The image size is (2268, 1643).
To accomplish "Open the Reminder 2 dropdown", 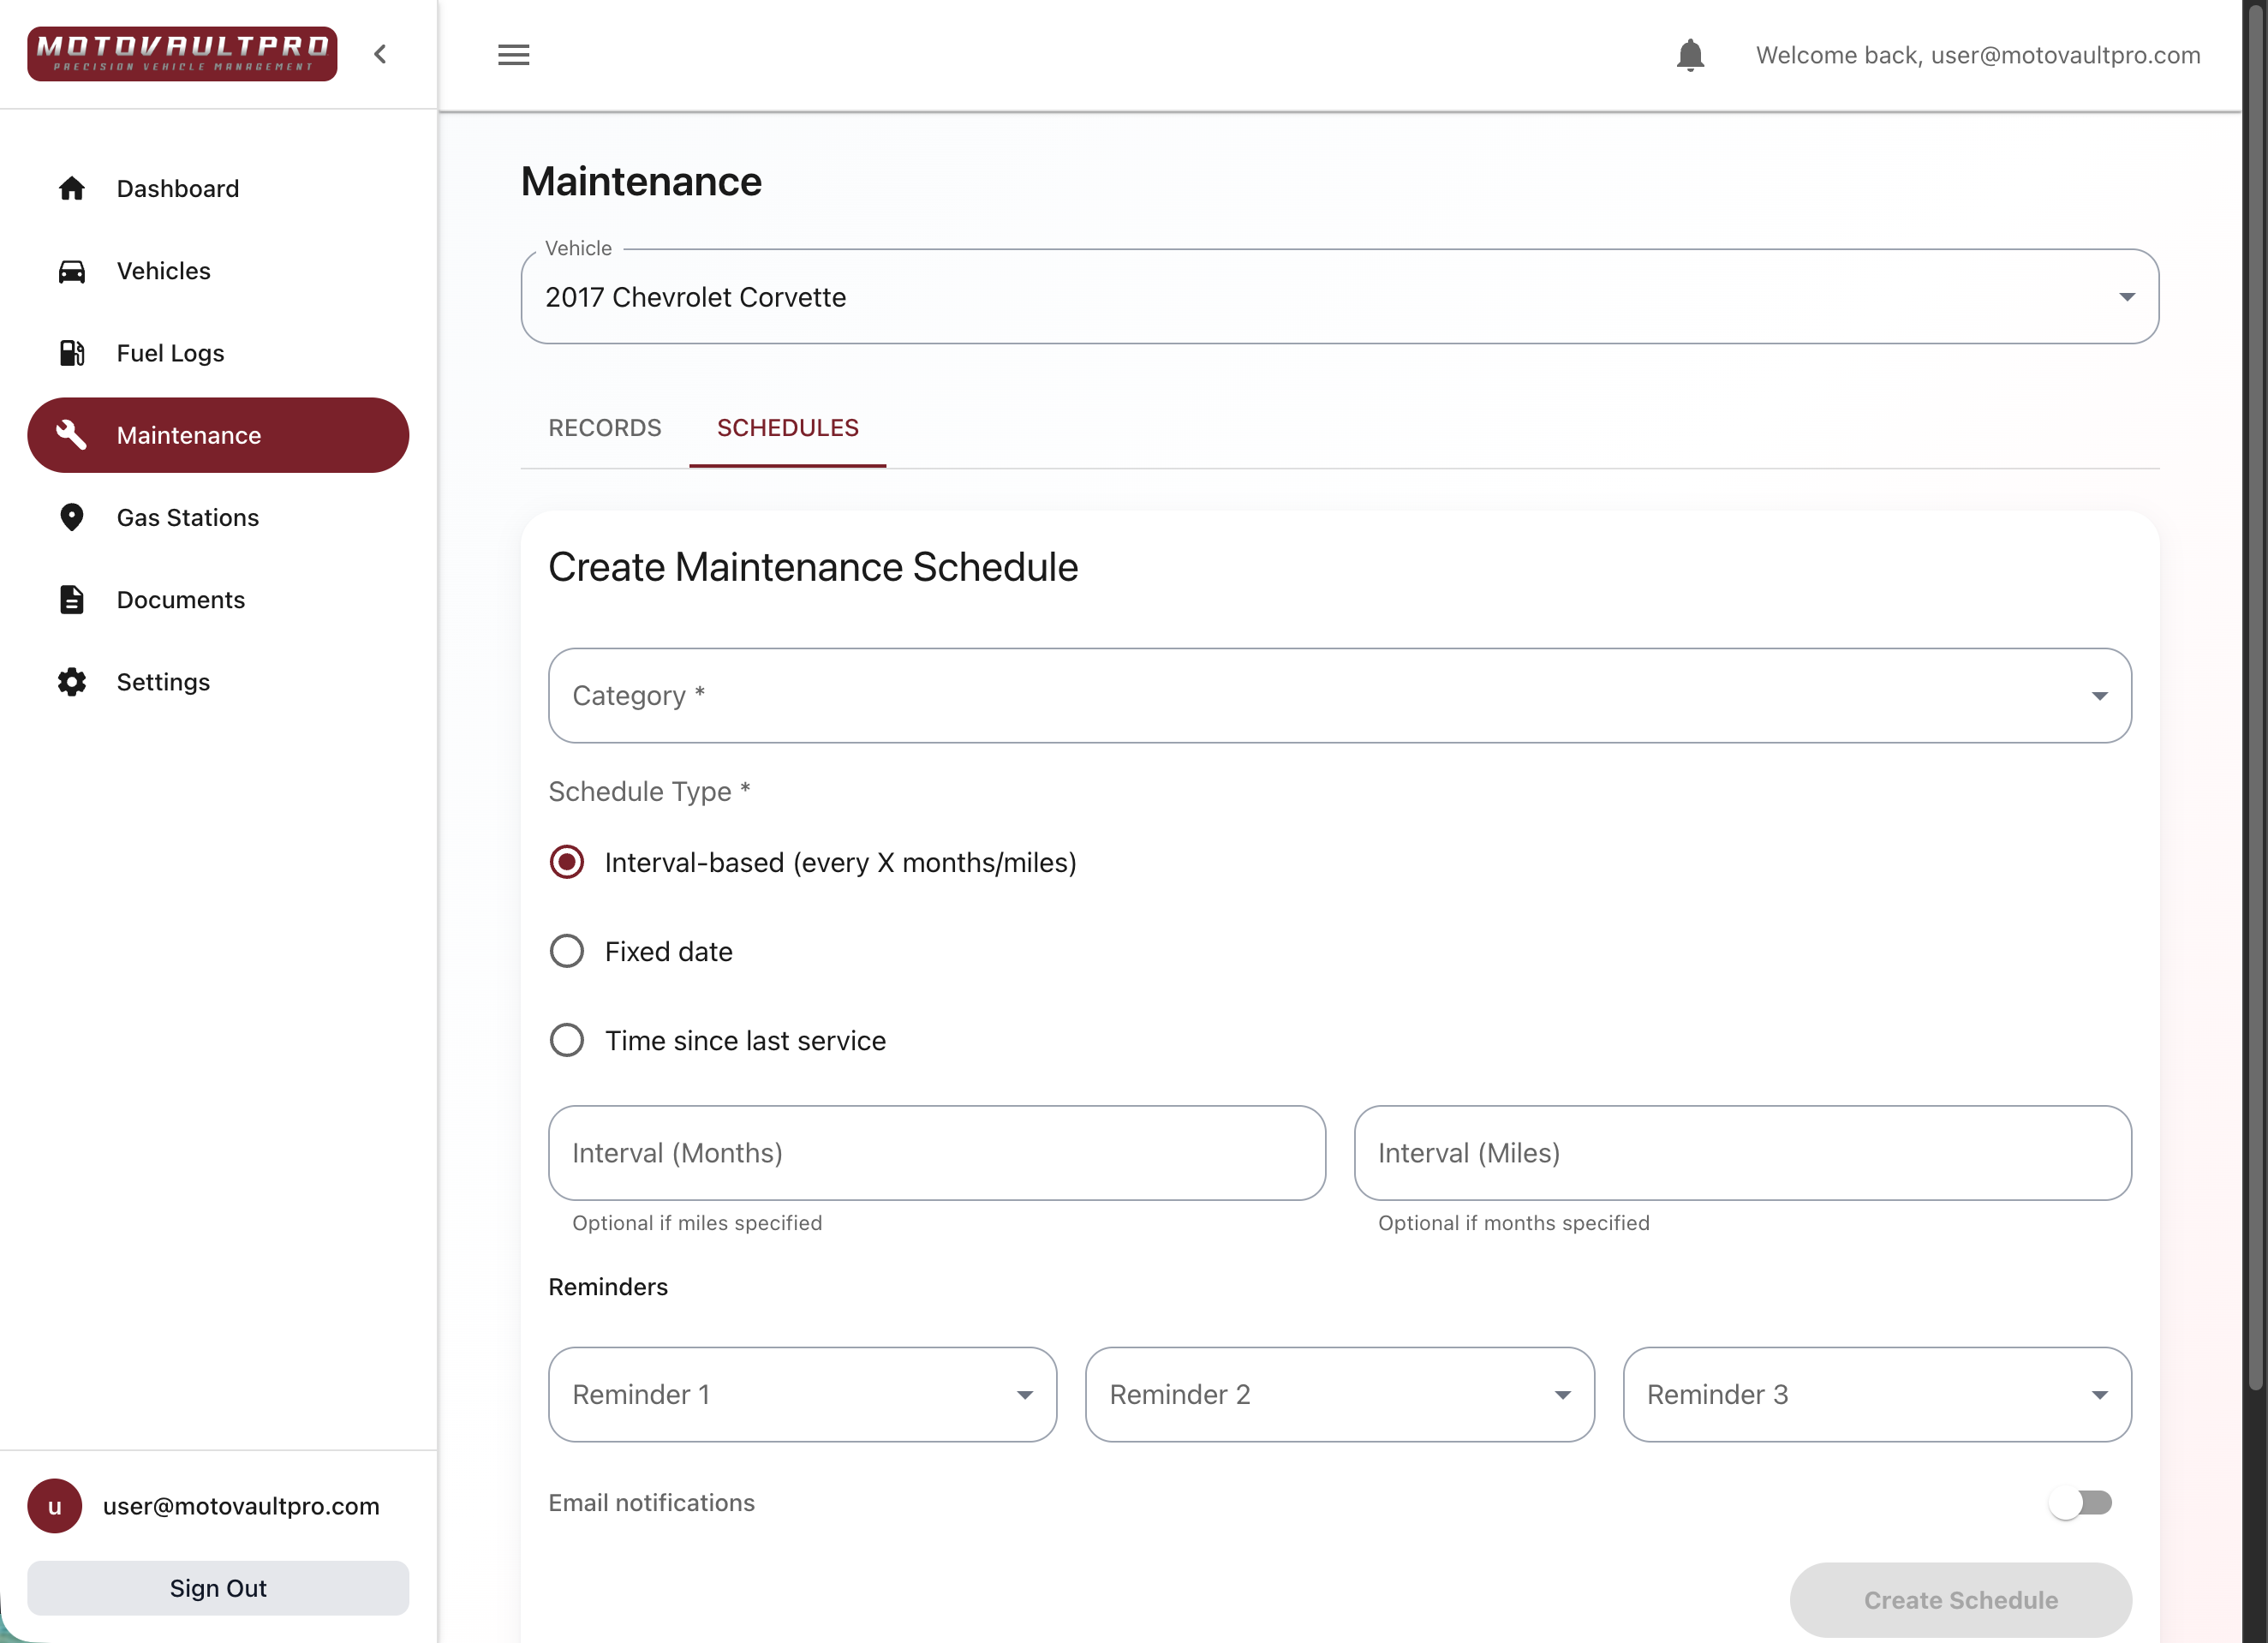I will point(1339,1394).
